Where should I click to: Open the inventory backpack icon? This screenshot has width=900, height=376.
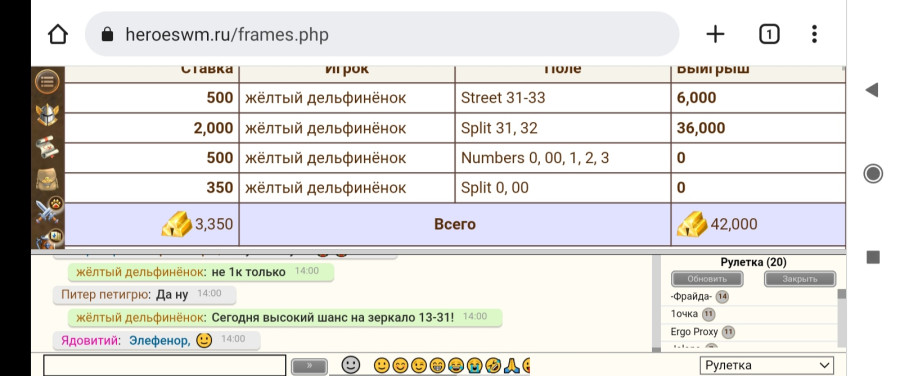[x=47, y=180]
